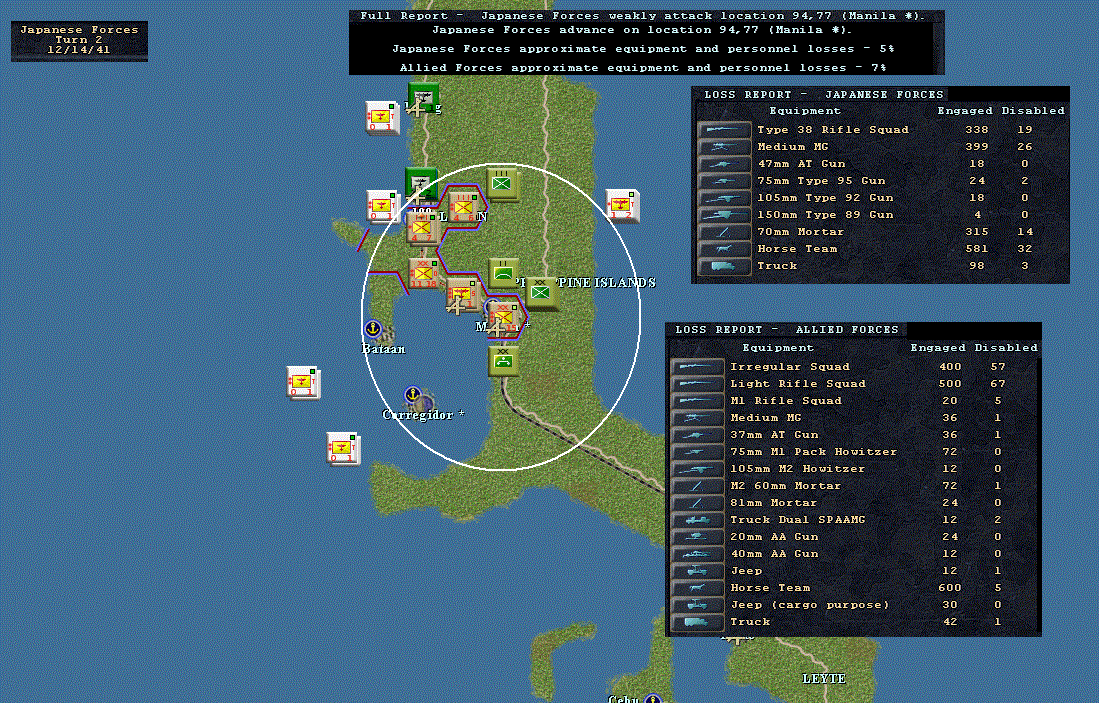Click the 75mm M1 Pack Howitzer icon
The image size is (1099, 703).
[x=697, y=452]
